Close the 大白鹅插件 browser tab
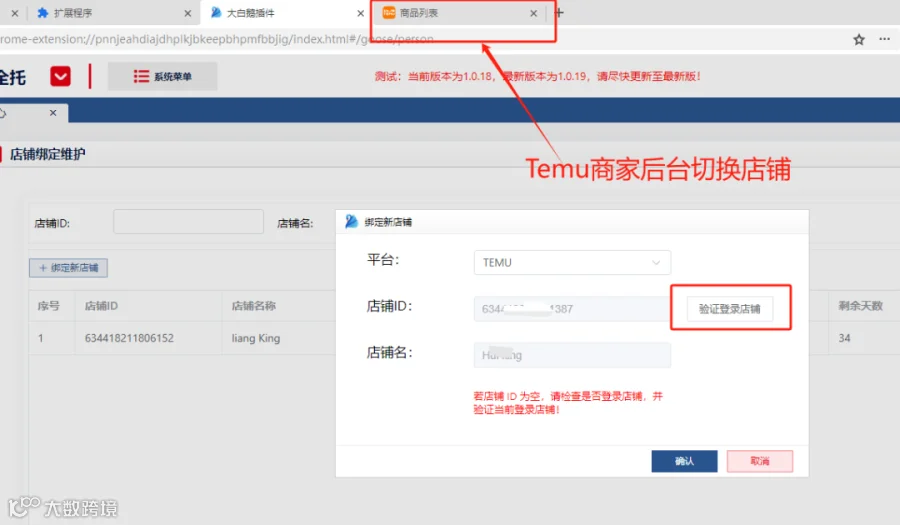This screenshot has height=525, width=900. tap(360, 13)
